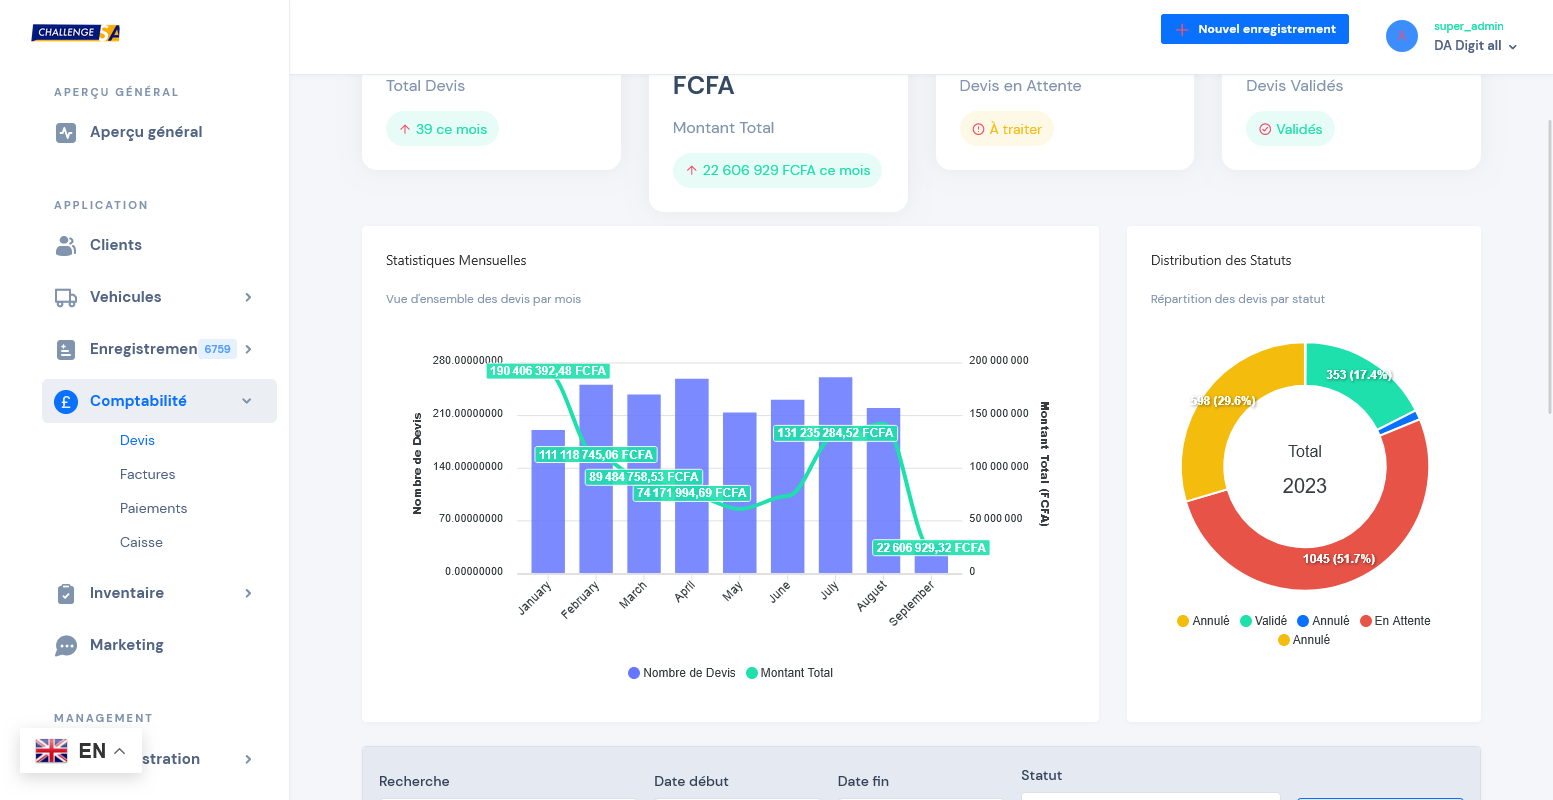
Task: Go to the Paiements submenu item
Action: click(153, 509)
